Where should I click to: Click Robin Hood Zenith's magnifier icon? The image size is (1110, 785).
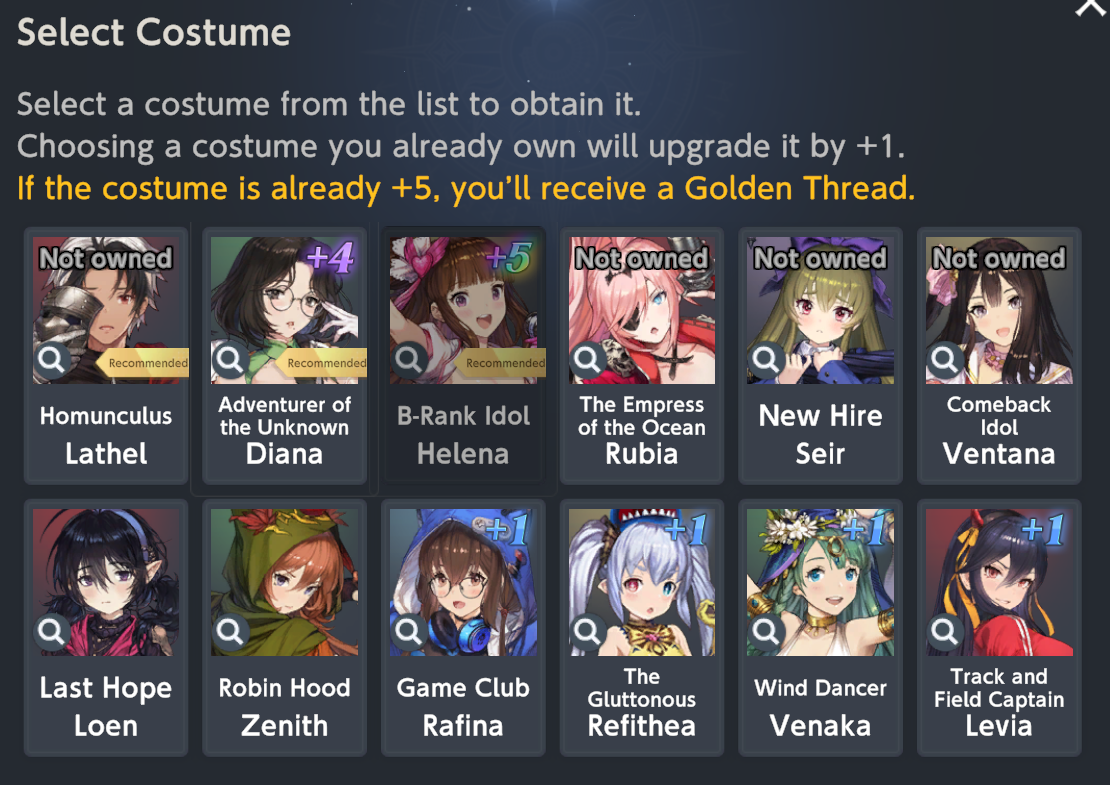coord(230,631)
